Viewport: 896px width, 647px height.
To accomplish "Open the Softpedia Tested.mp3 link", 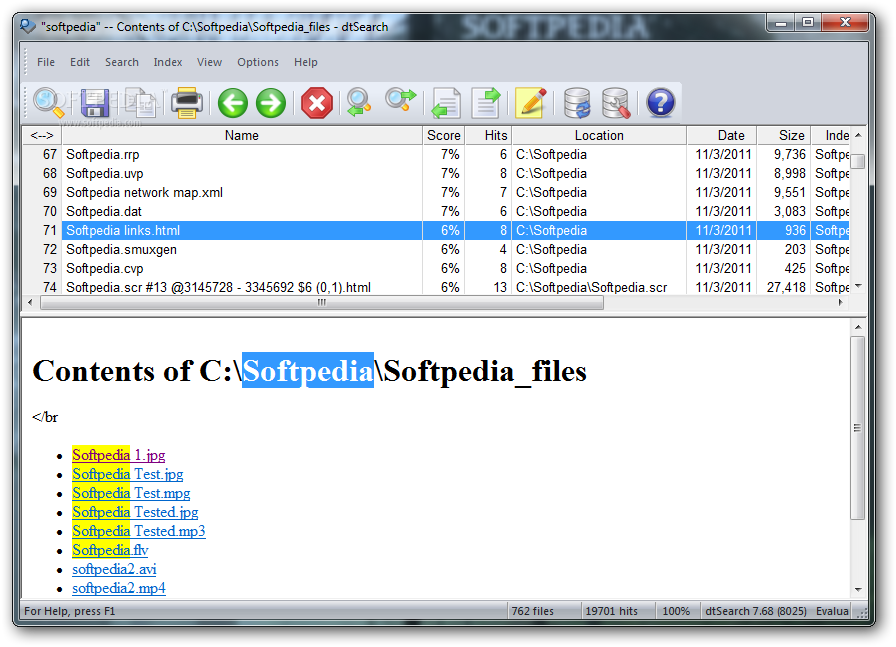I will [138, 531].
